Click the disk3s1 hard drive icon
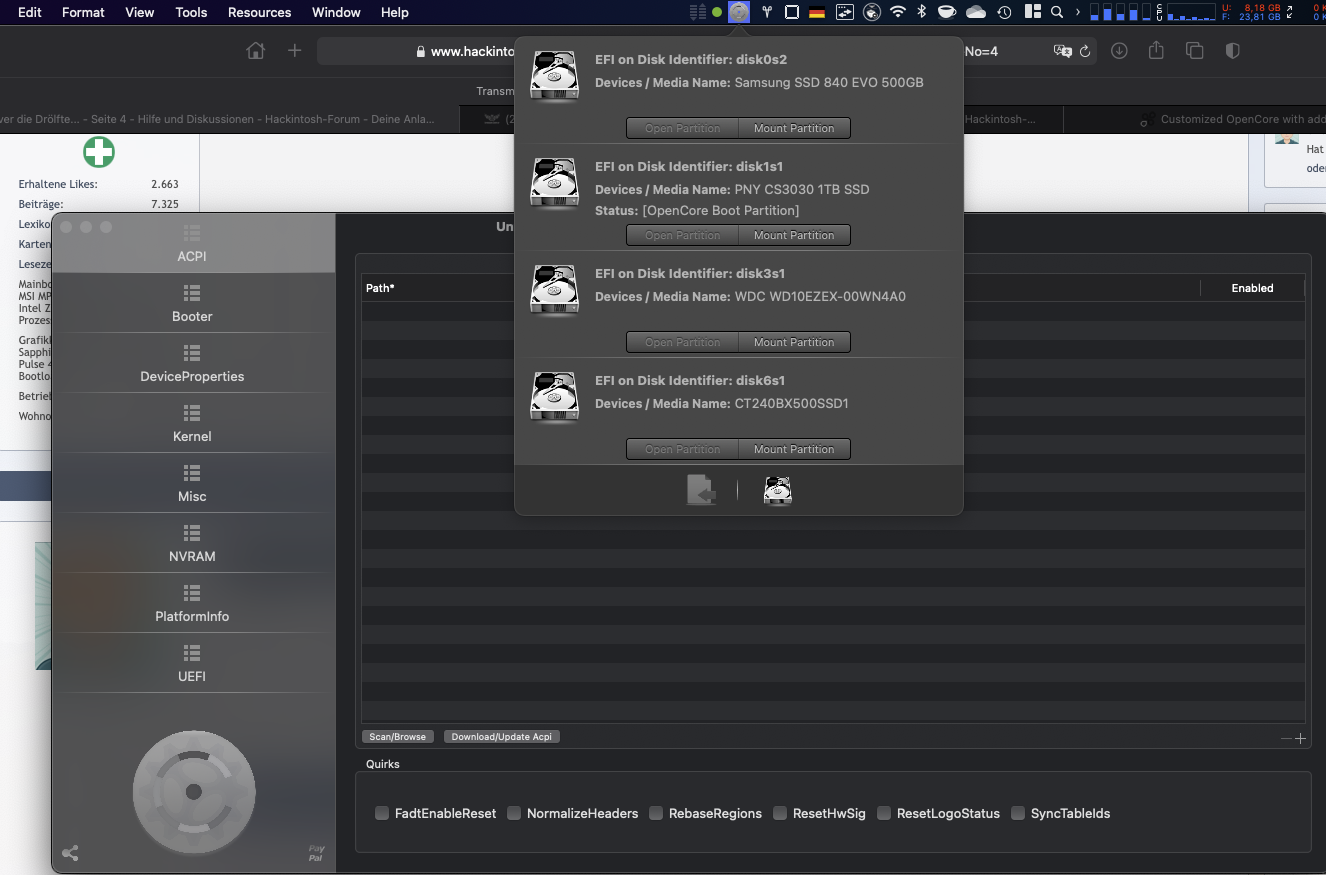The width and height of the screenshot is (1326, 875). (x=554, y=290)
